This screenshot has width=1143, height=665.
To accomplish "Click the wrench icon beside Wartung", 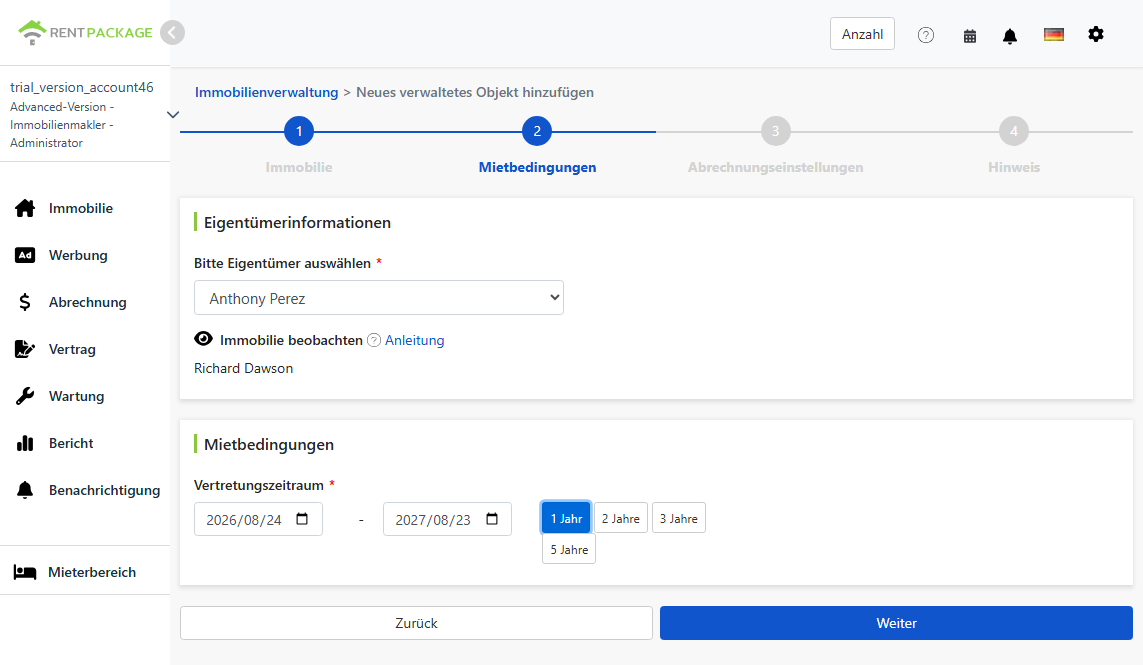I will coord(25,396).
